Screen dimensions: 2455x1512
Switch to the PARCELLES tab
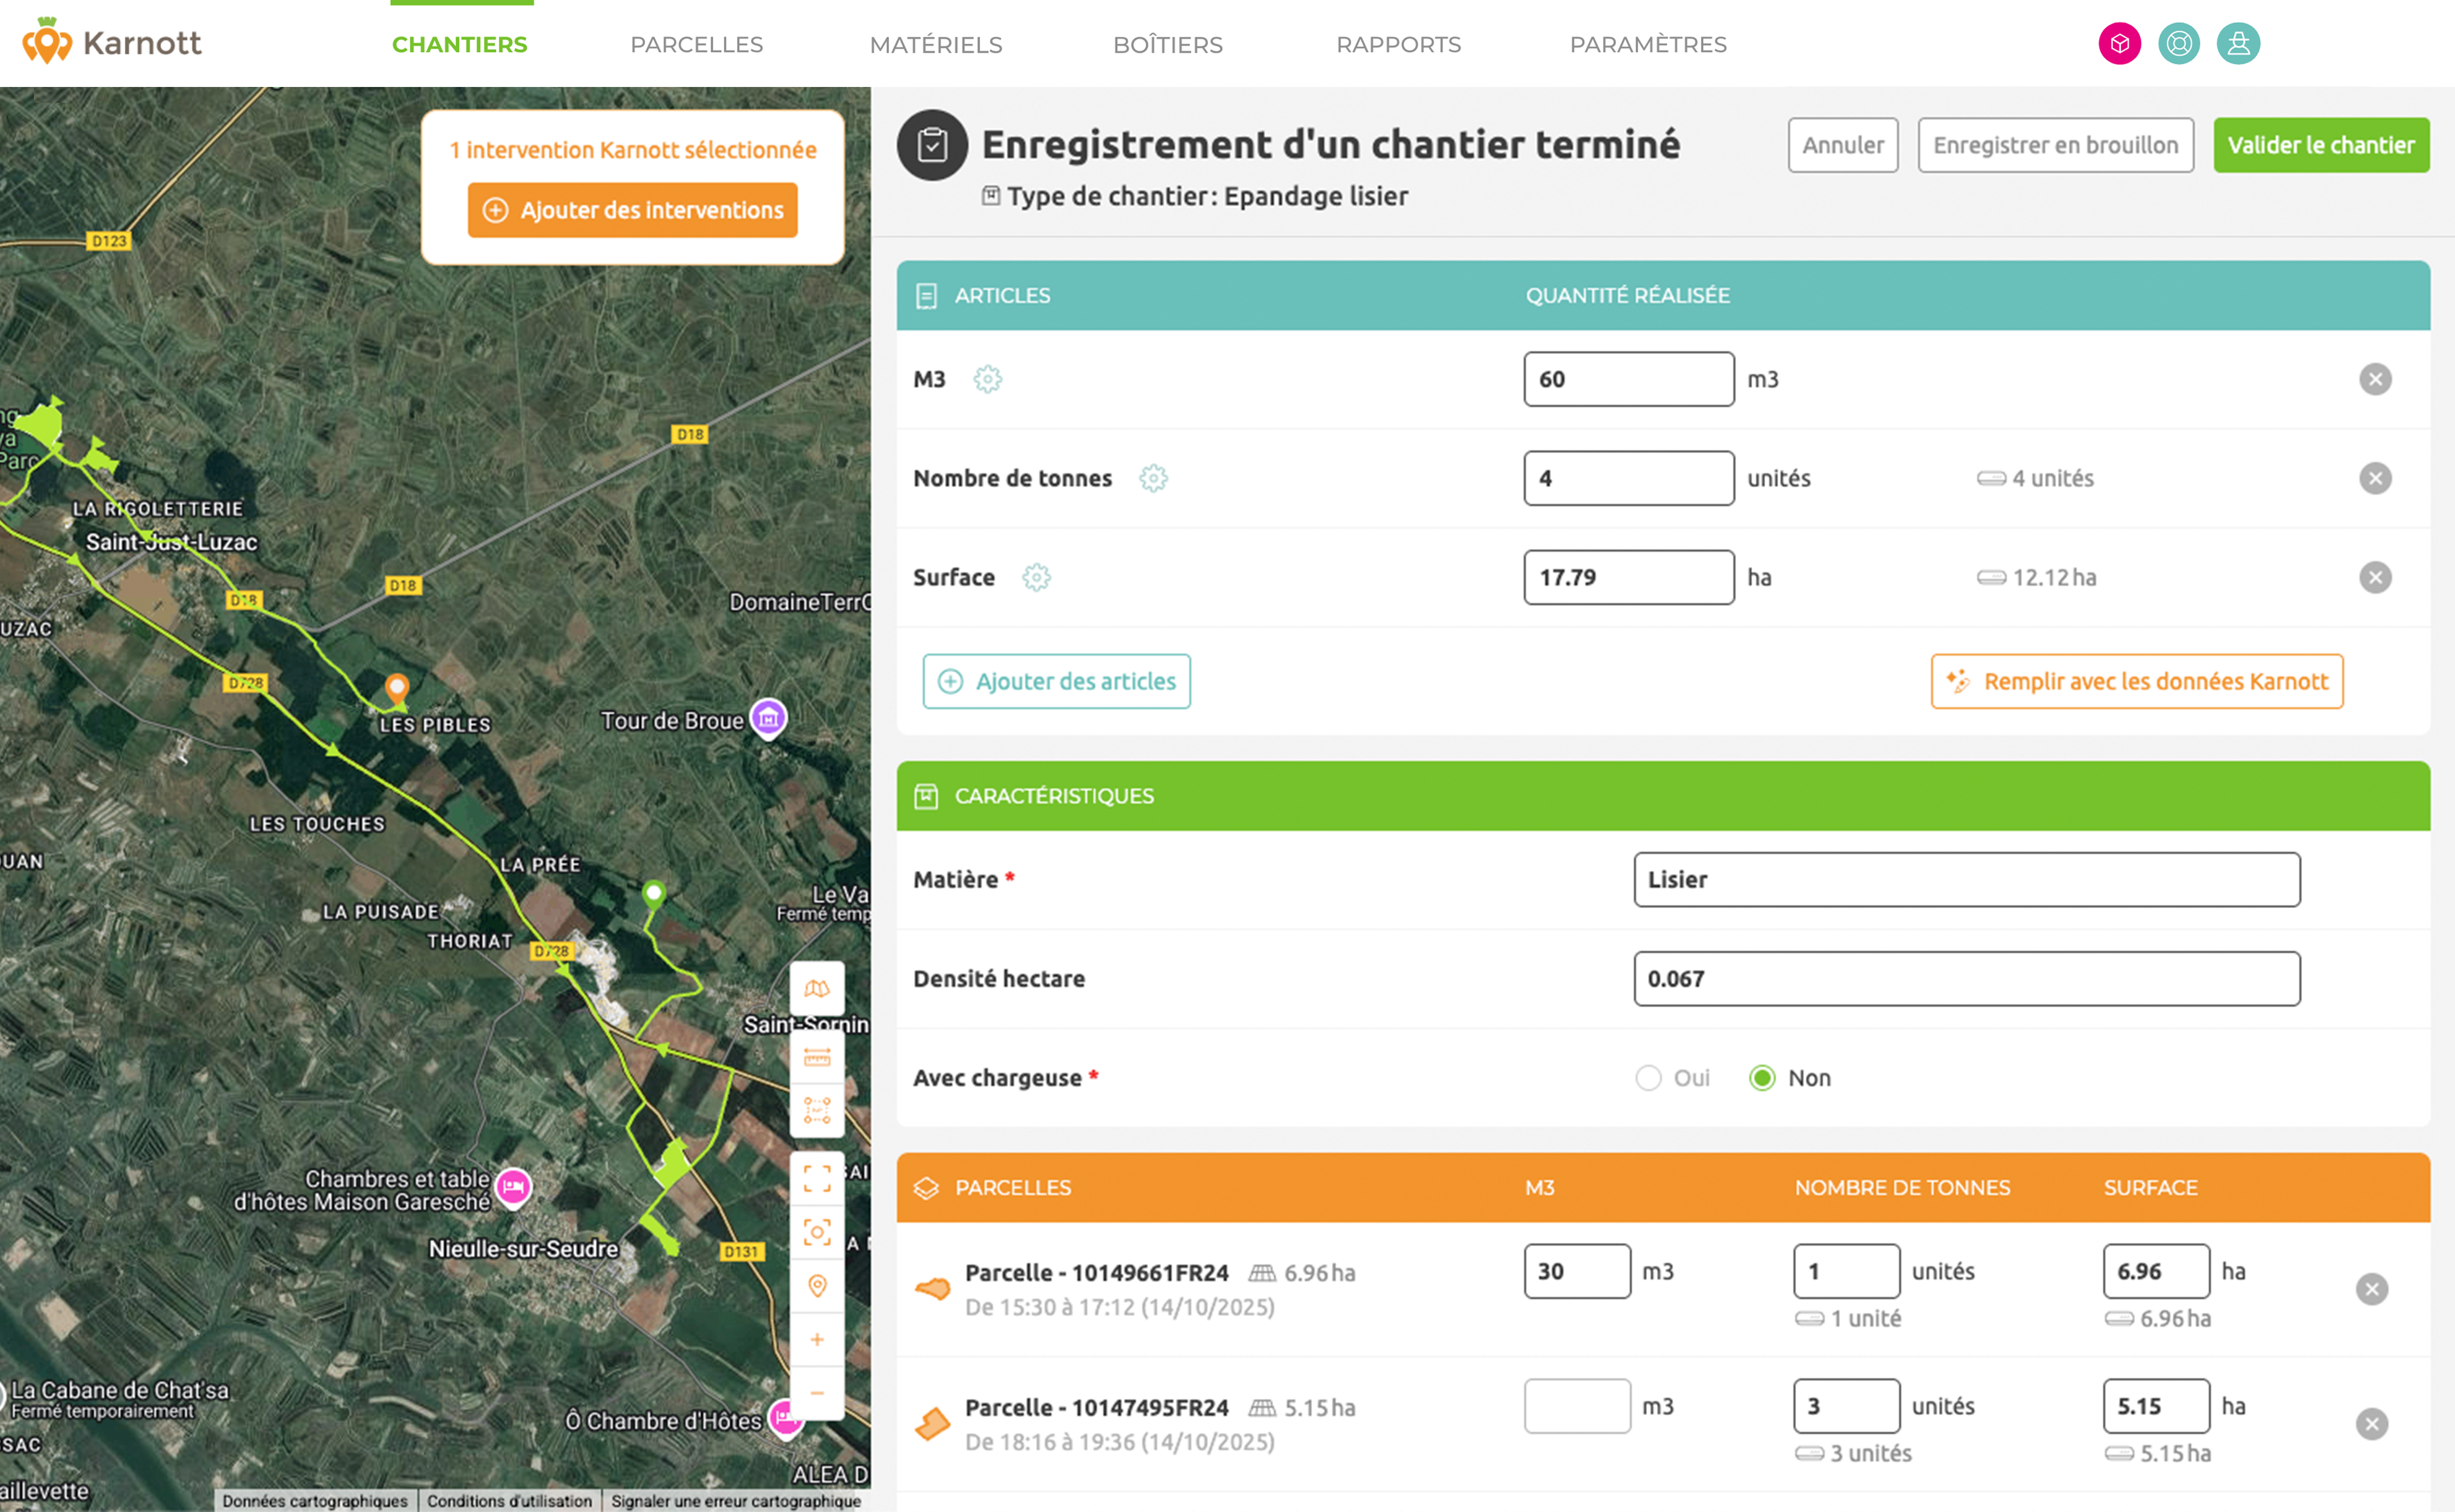click(697, 44)
